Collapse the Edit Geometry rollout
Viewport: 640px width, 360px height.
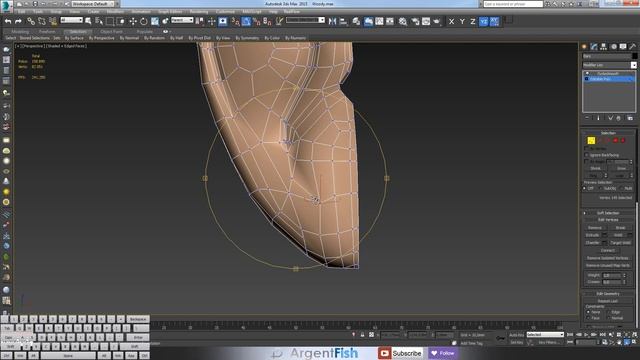pos(608,294)
